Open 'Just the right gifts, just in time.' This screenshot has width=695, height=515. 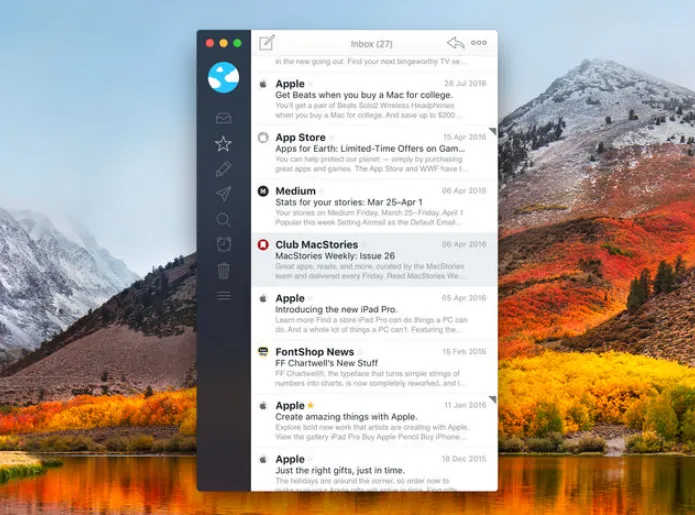tap(374, 470)
